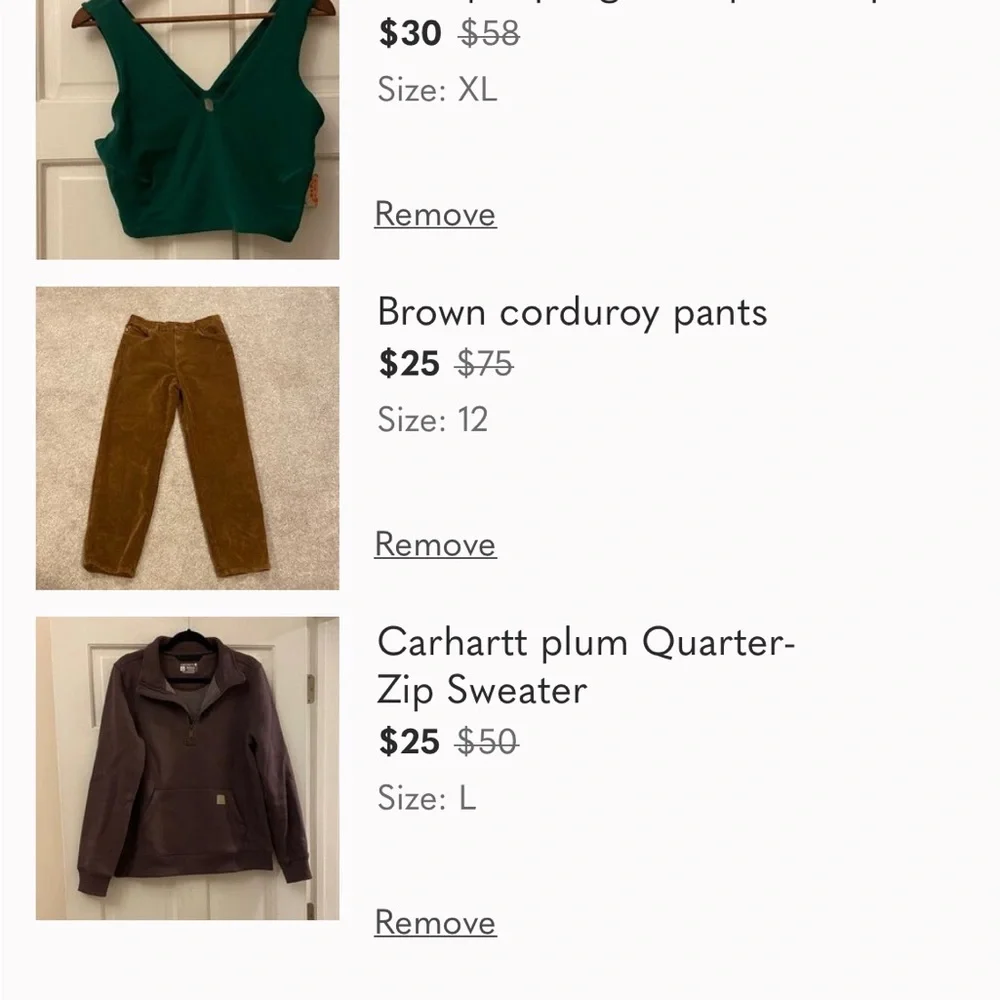Click Size 12 under Brown corduroy pants
The image size is (1000, 1000).
click(432, 421)
